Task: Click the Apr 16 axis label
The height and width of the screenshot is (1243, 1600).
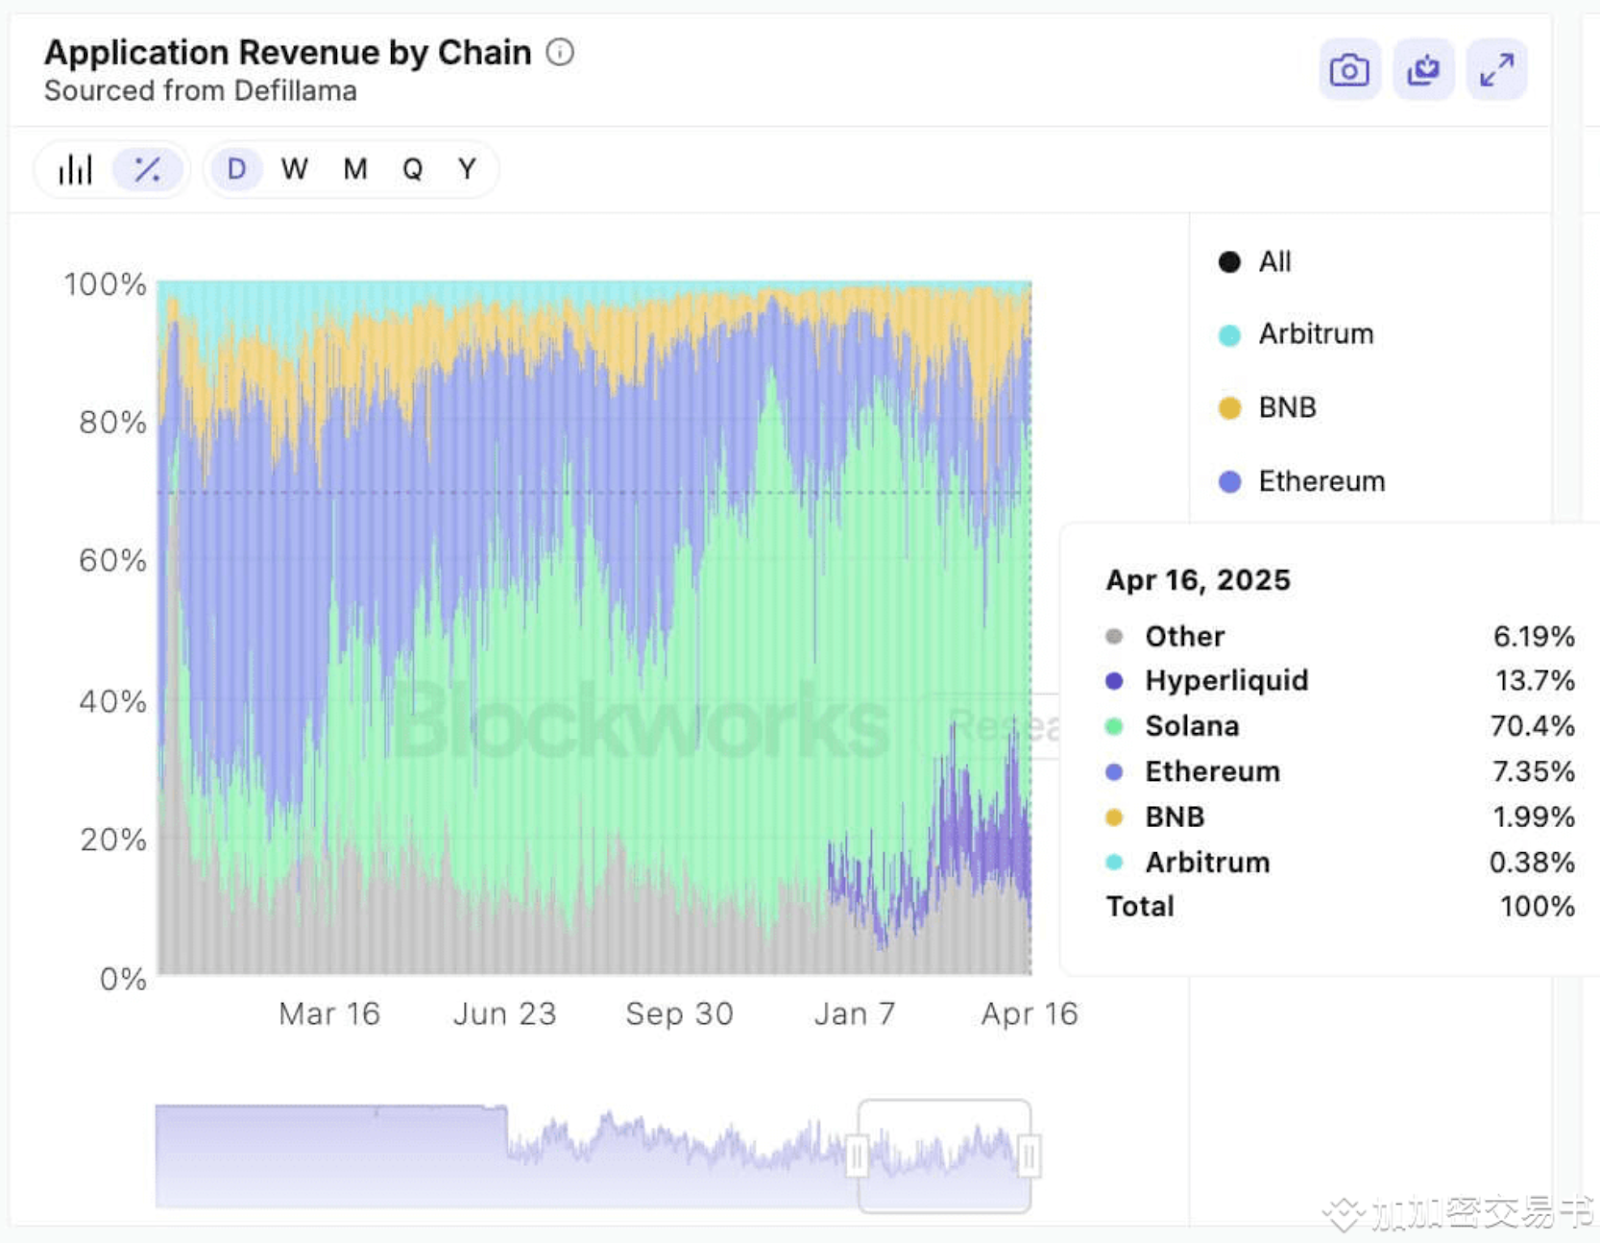Action: [x=1030, y=1014]
